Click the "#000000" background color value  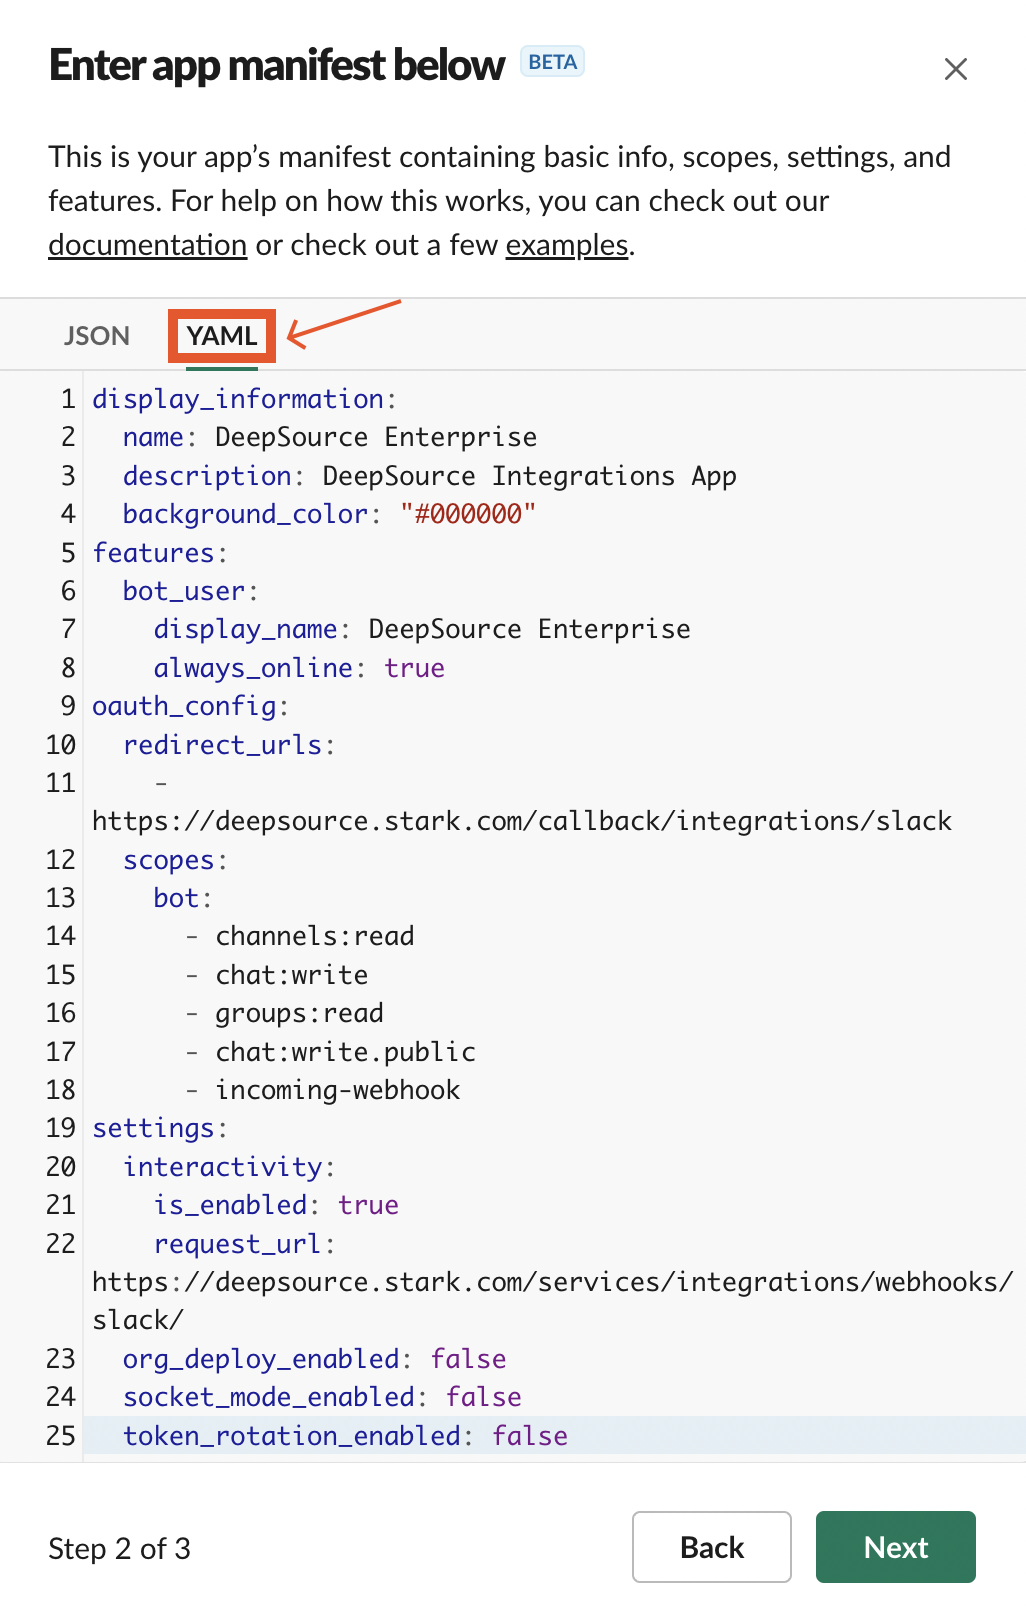[x=468, y=514]
